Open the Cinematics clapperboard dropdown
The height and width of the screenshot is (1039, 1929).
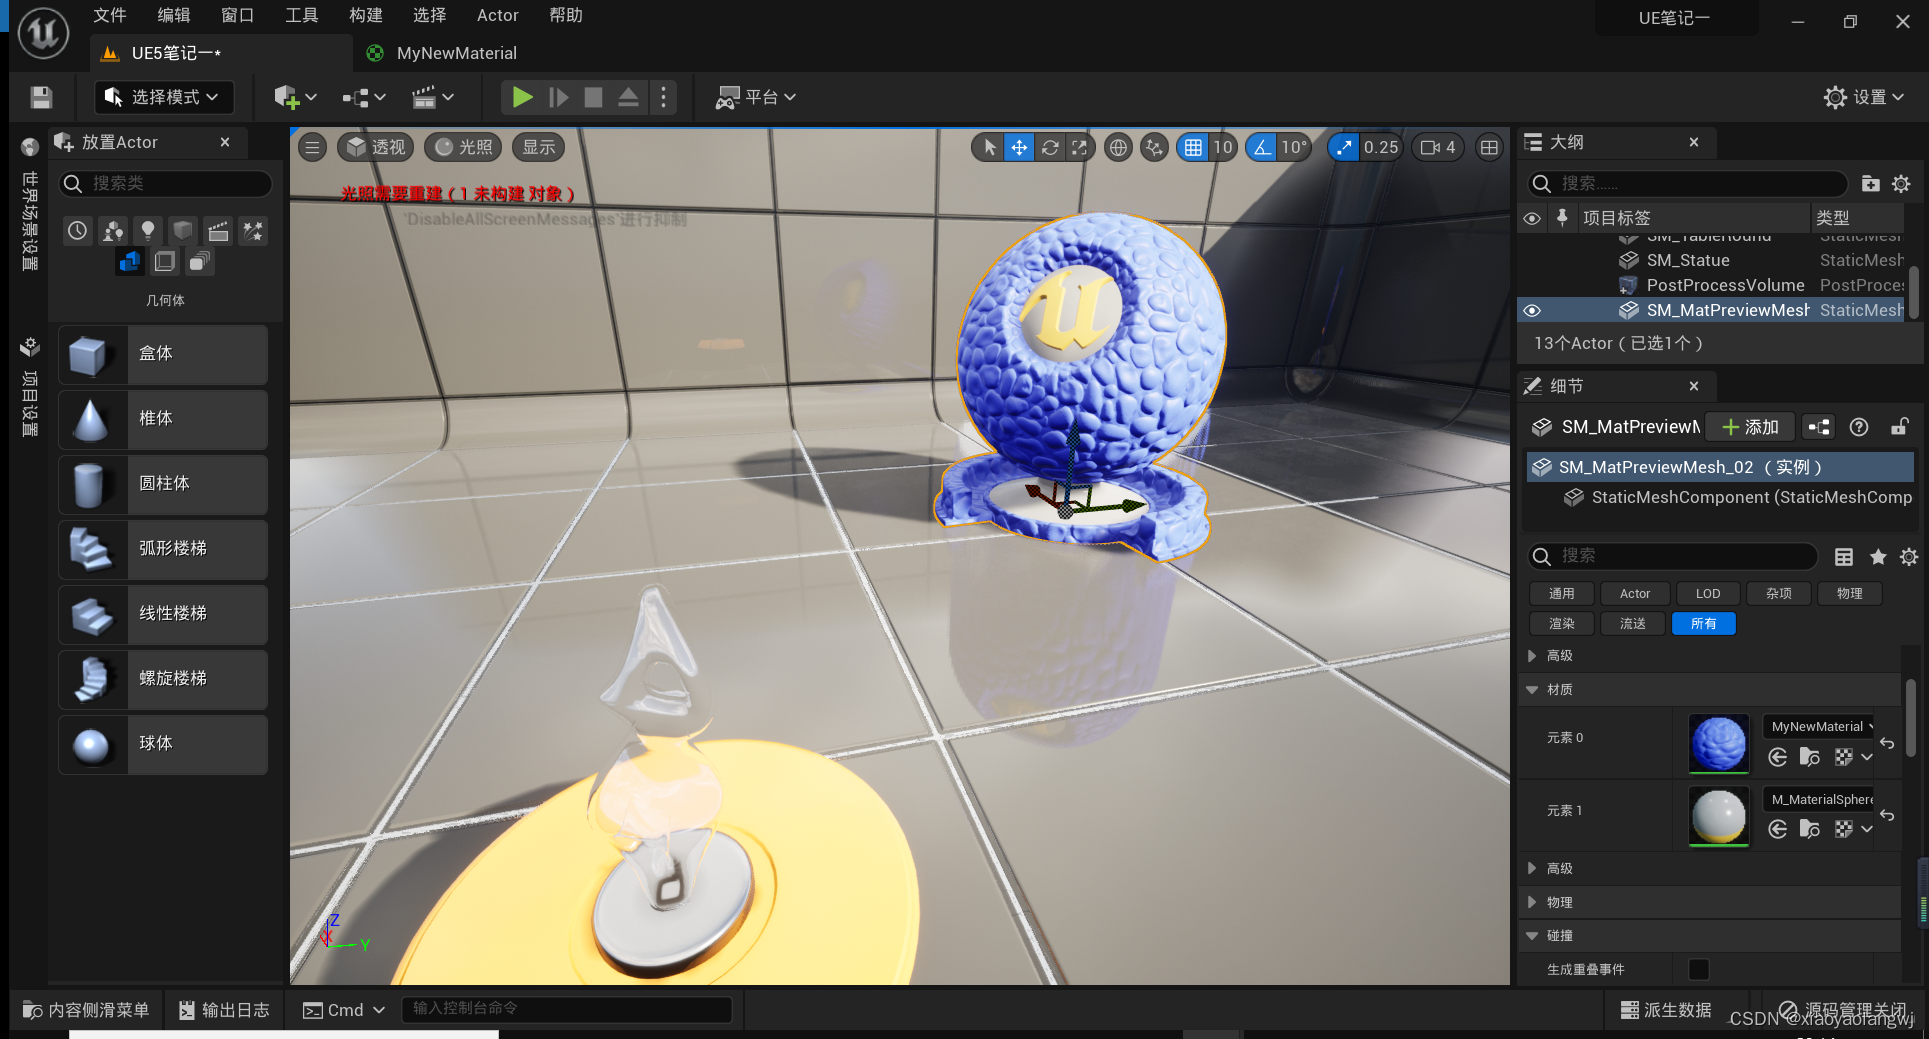click(x=433, y=97)
